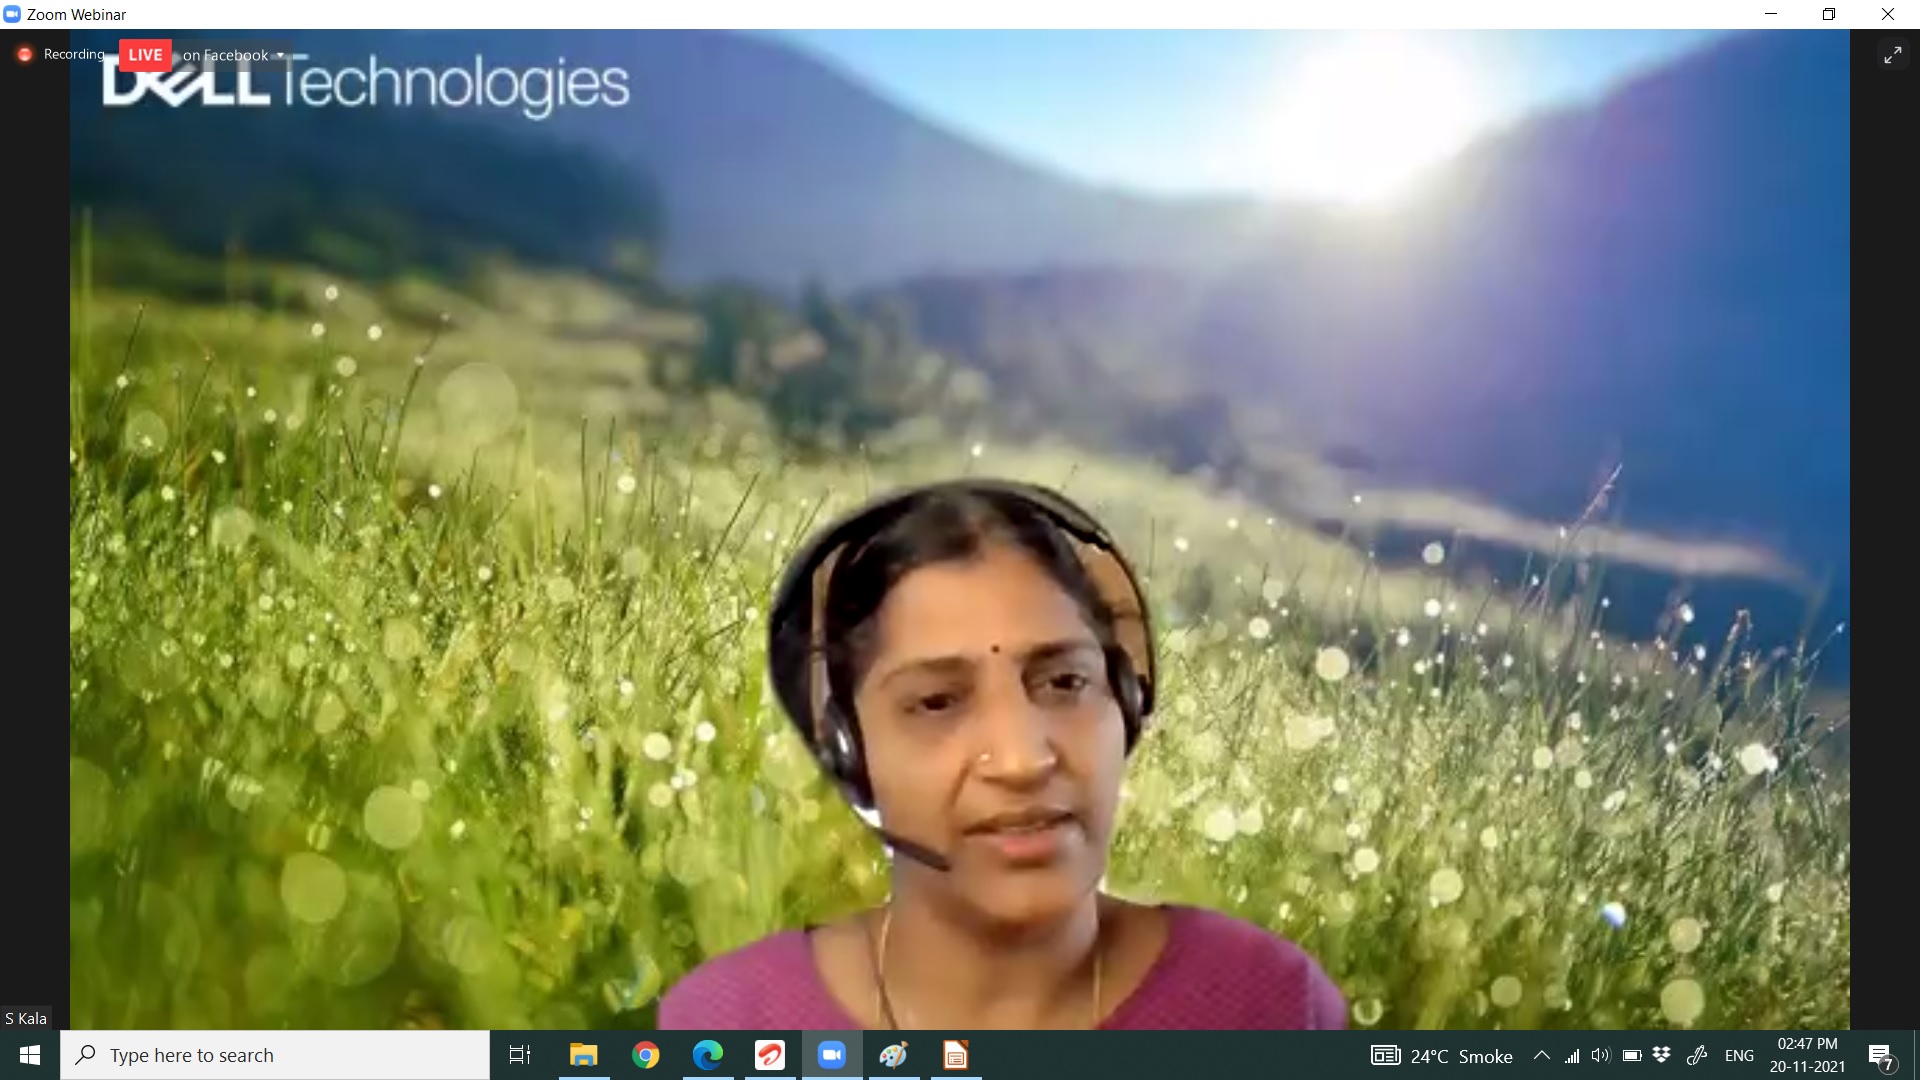1920x1080 pixels.
Task: Click the red LIVE badge
Action: click(x=145, y=55)
